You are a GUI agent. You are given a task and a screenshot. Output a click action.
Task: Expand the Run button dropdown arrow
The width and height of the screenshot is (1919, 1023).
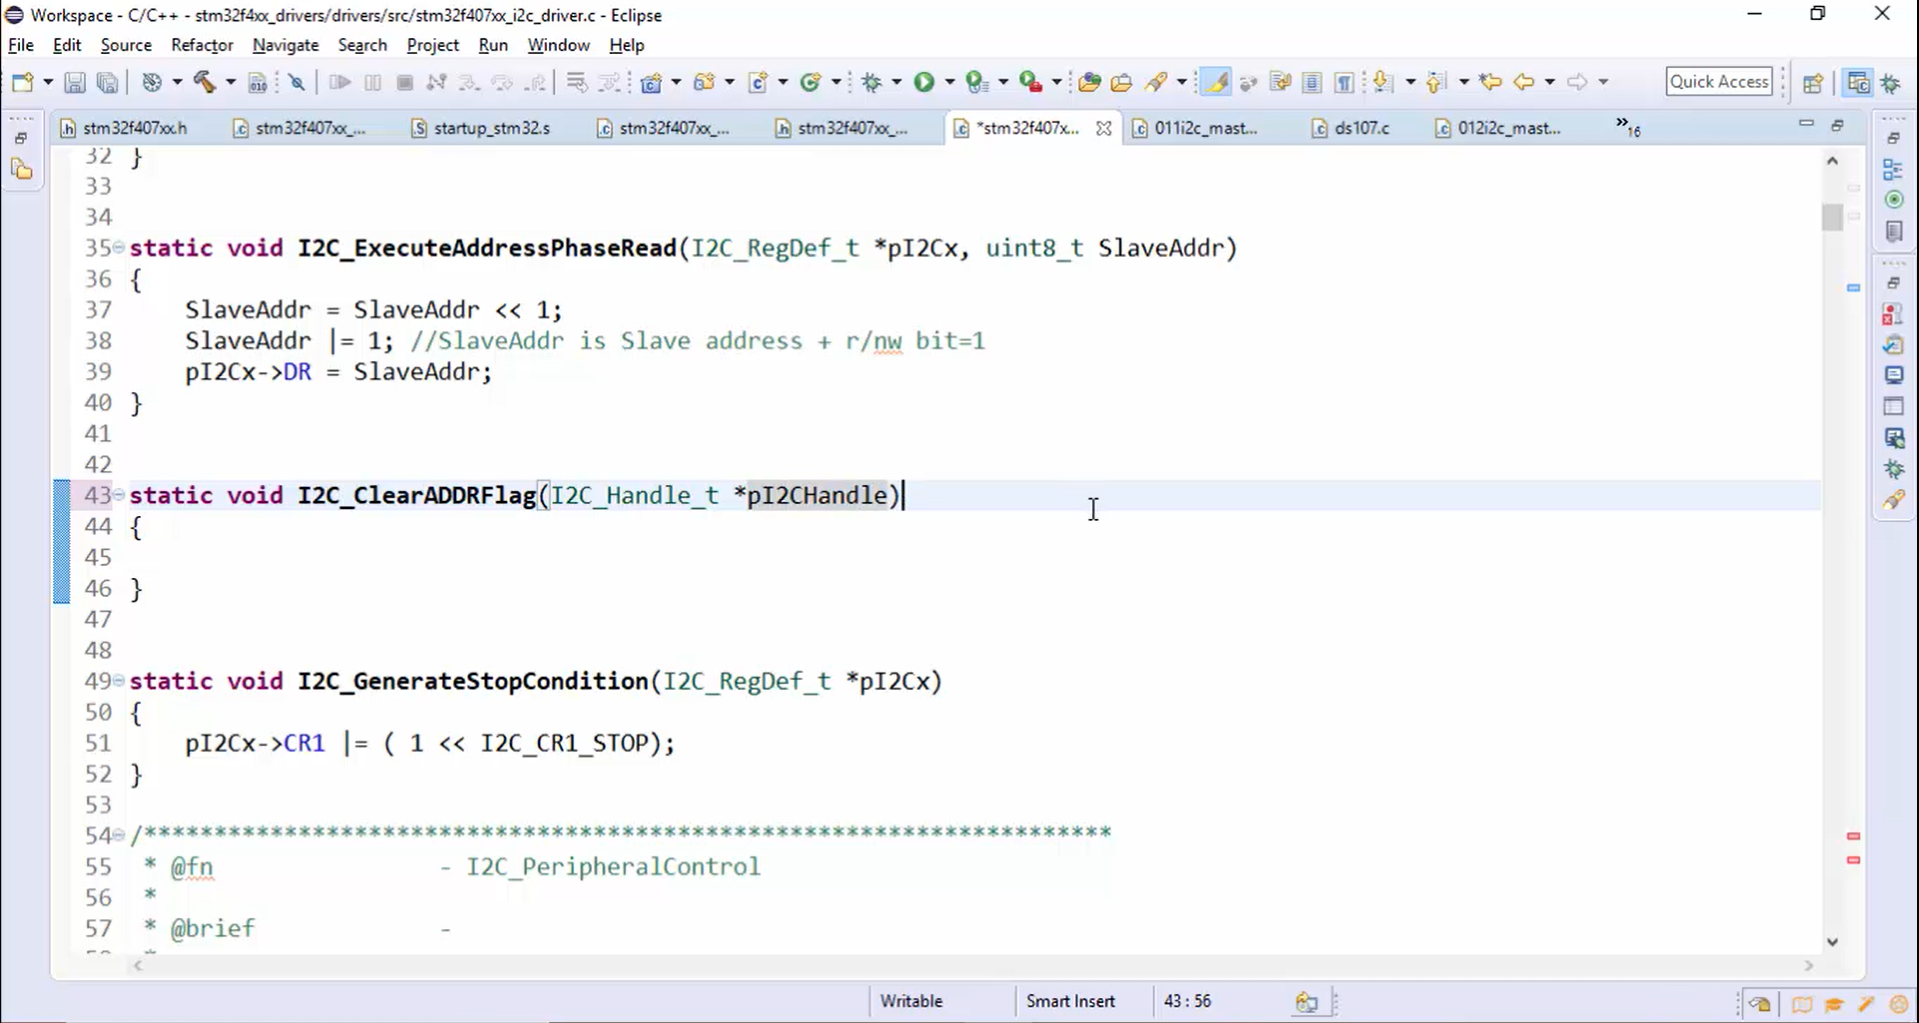(x=949, y=82)
